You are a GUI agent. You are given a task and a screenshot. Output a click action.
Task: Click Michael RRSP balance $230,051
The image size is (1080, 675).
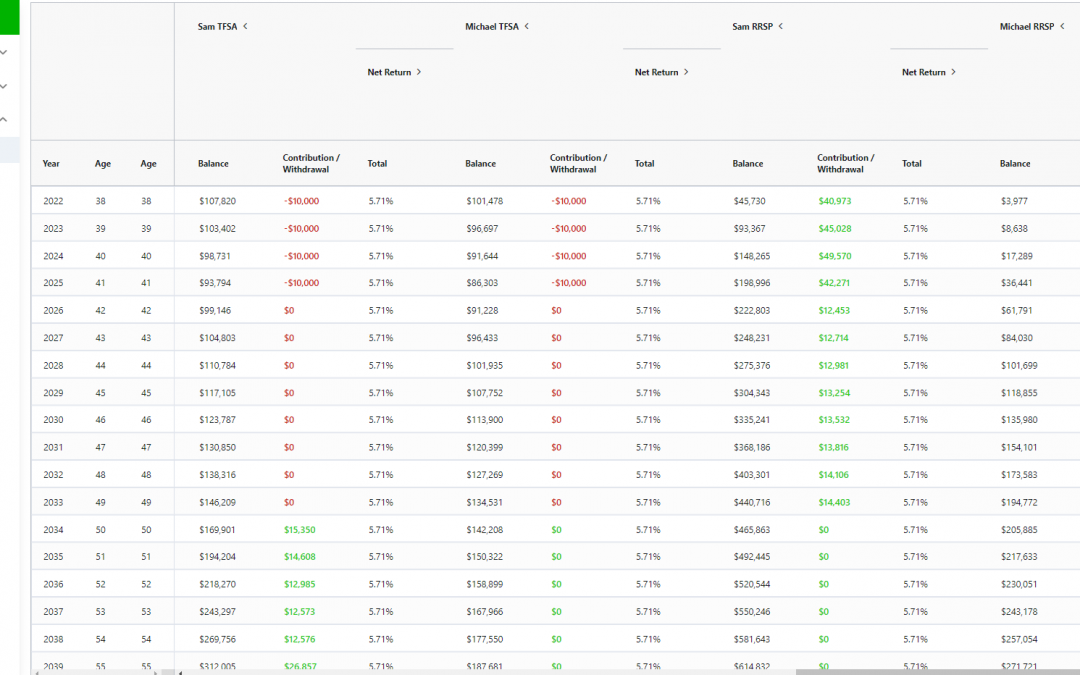click(1019, 584)
